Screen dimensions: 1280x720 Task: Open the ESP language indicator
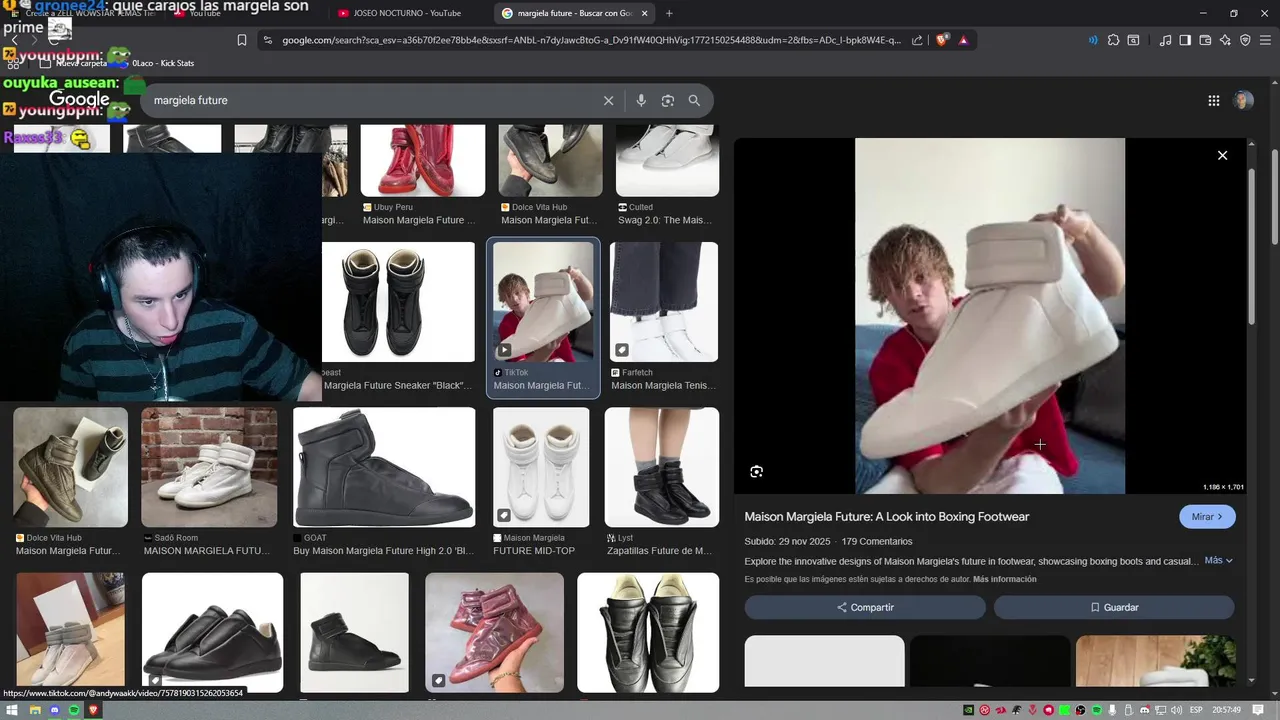point(1196,710)
